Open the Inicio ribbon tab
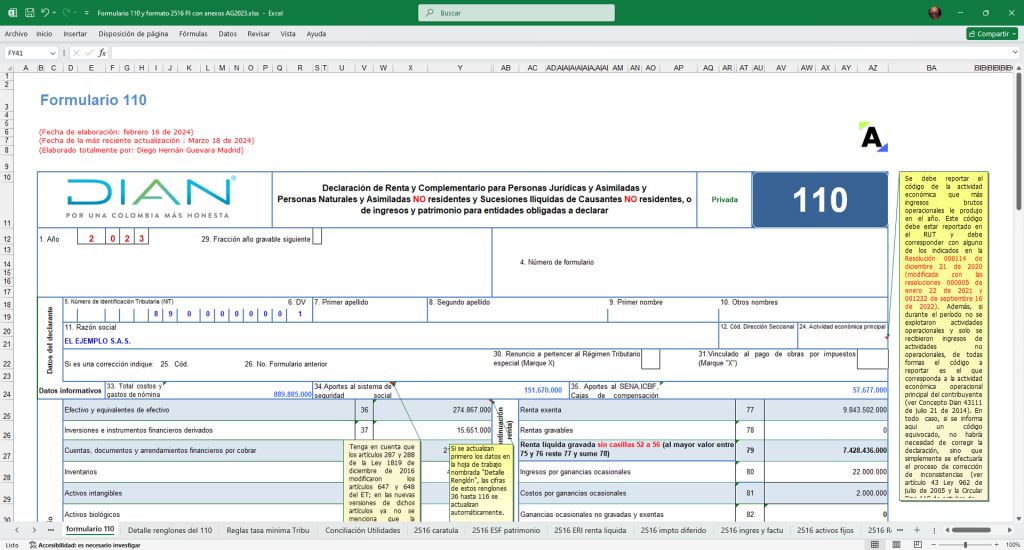 pos(44,34)
